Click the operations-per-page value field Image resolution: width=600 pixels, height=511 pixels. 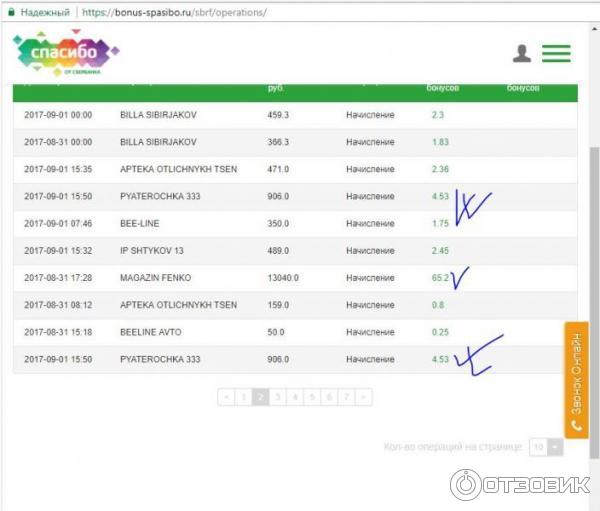538,447
